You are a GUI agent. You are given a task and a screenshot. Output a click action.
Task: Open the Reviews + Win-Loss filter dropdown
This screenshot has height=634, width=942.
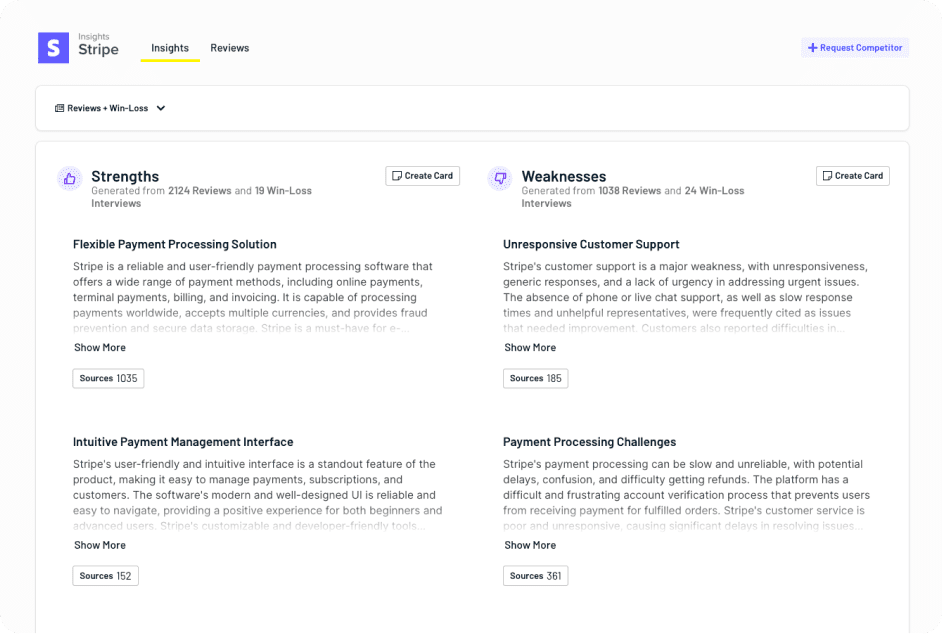110,108
